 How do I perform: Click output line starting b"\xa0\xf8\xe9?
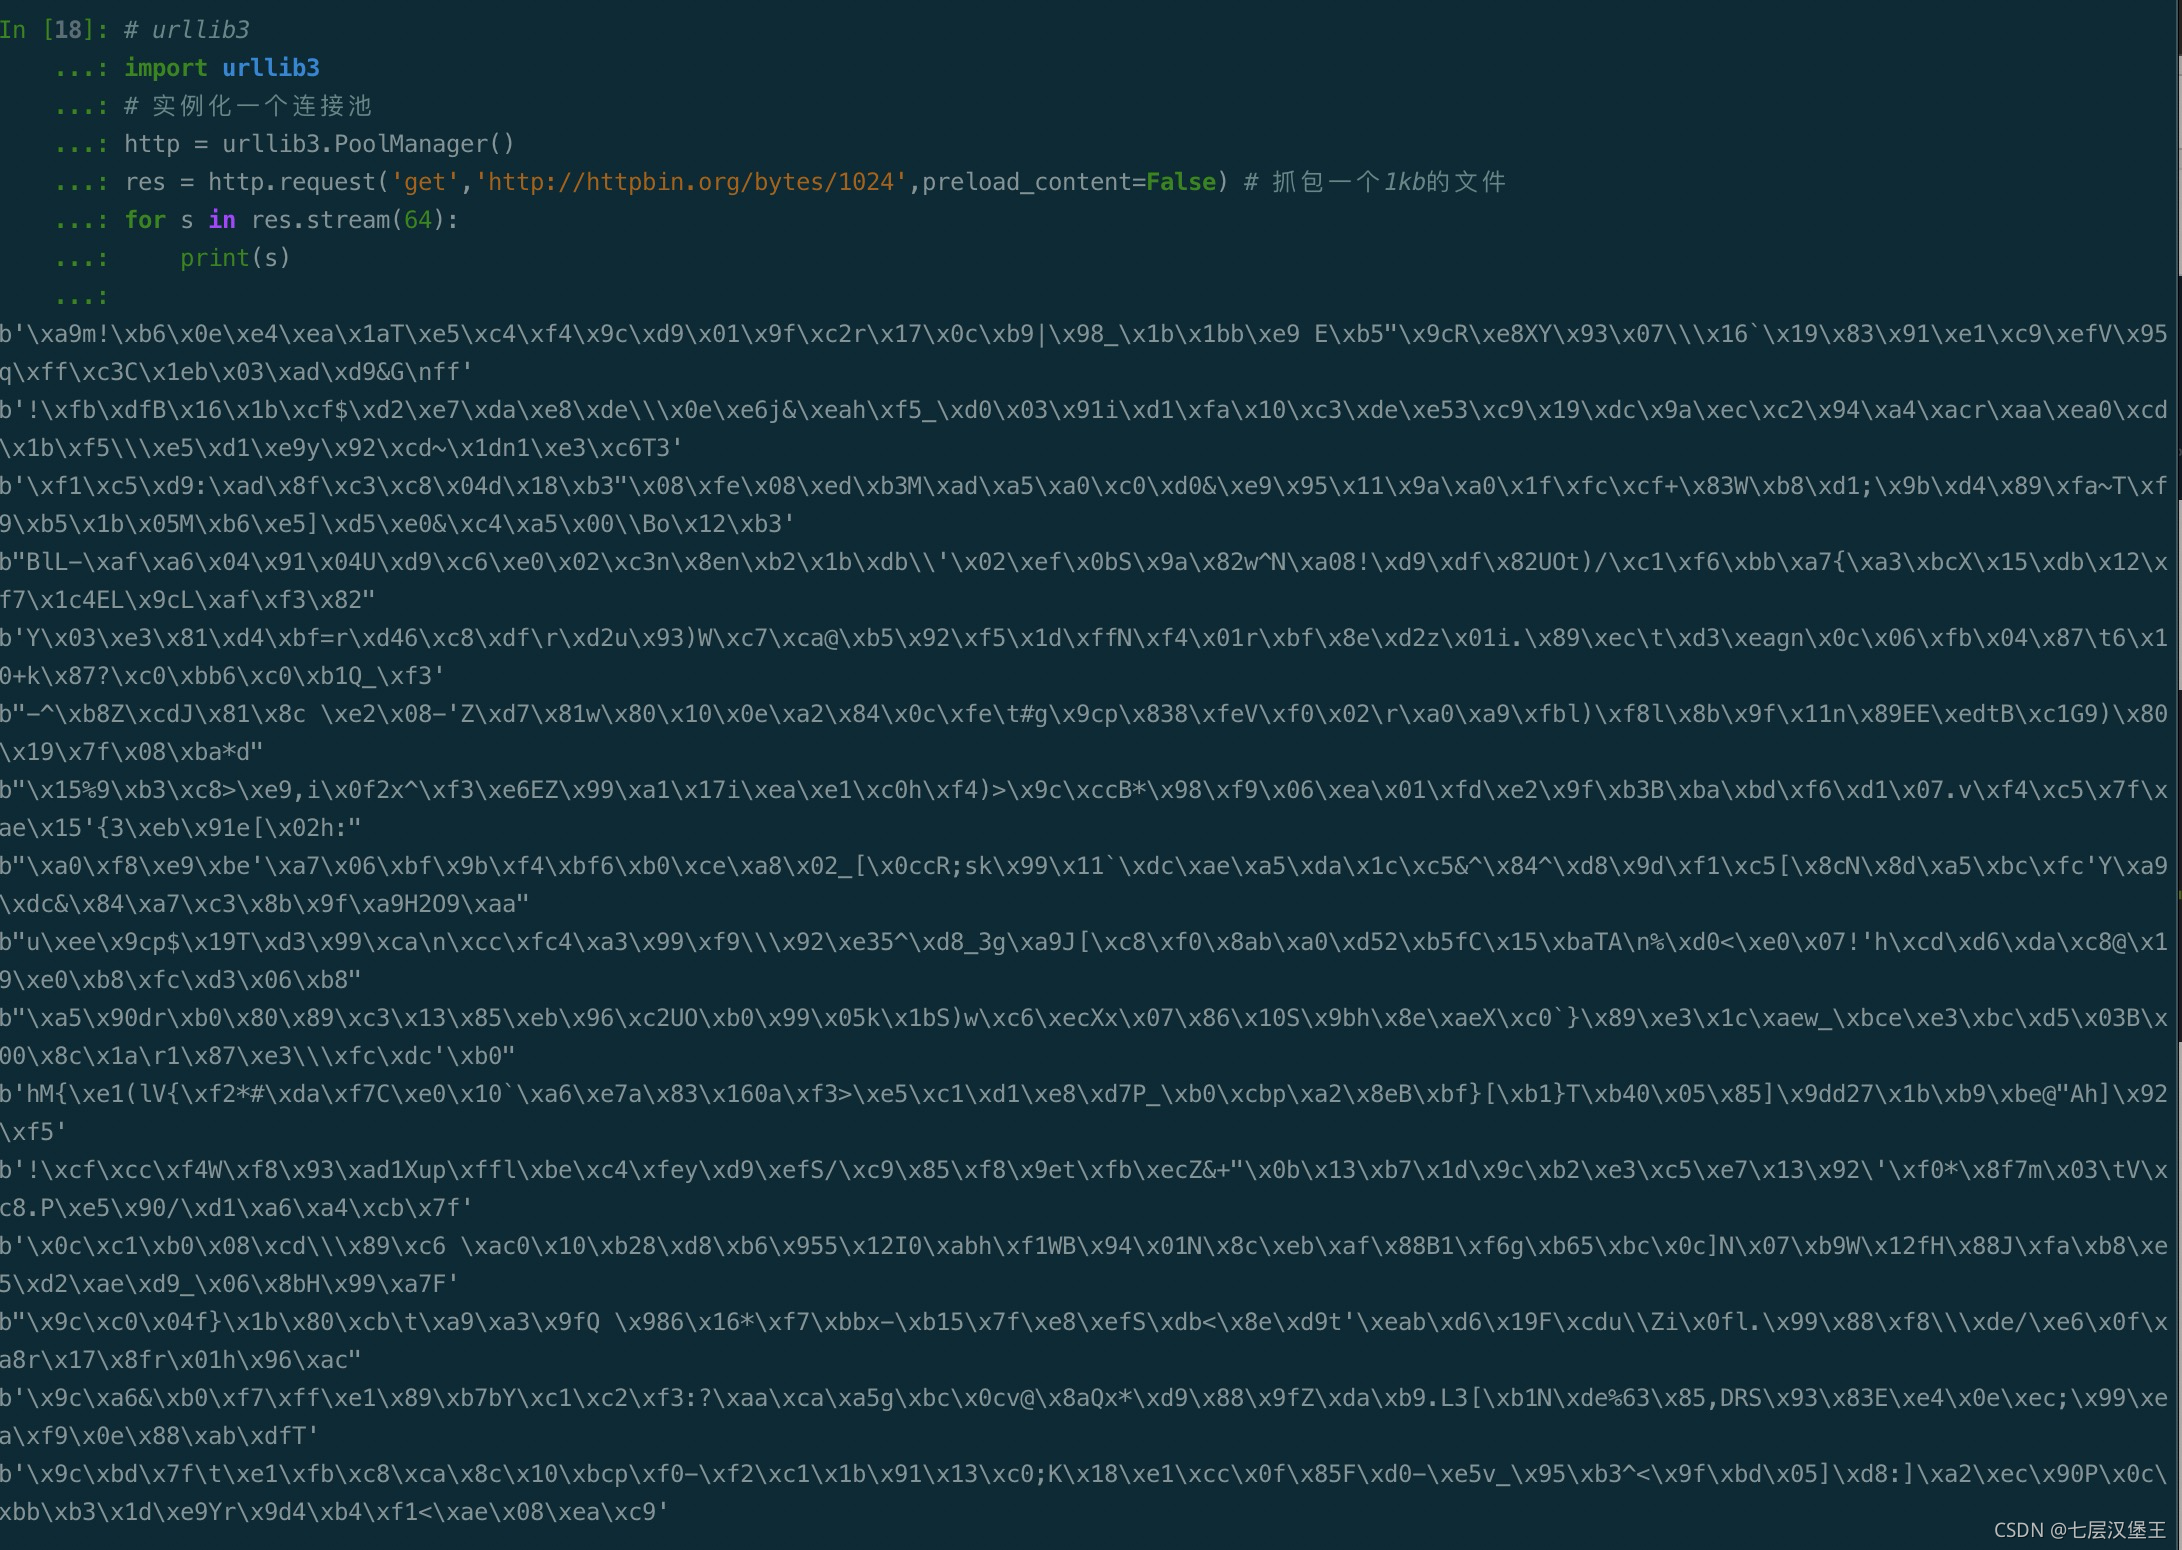1084,885
